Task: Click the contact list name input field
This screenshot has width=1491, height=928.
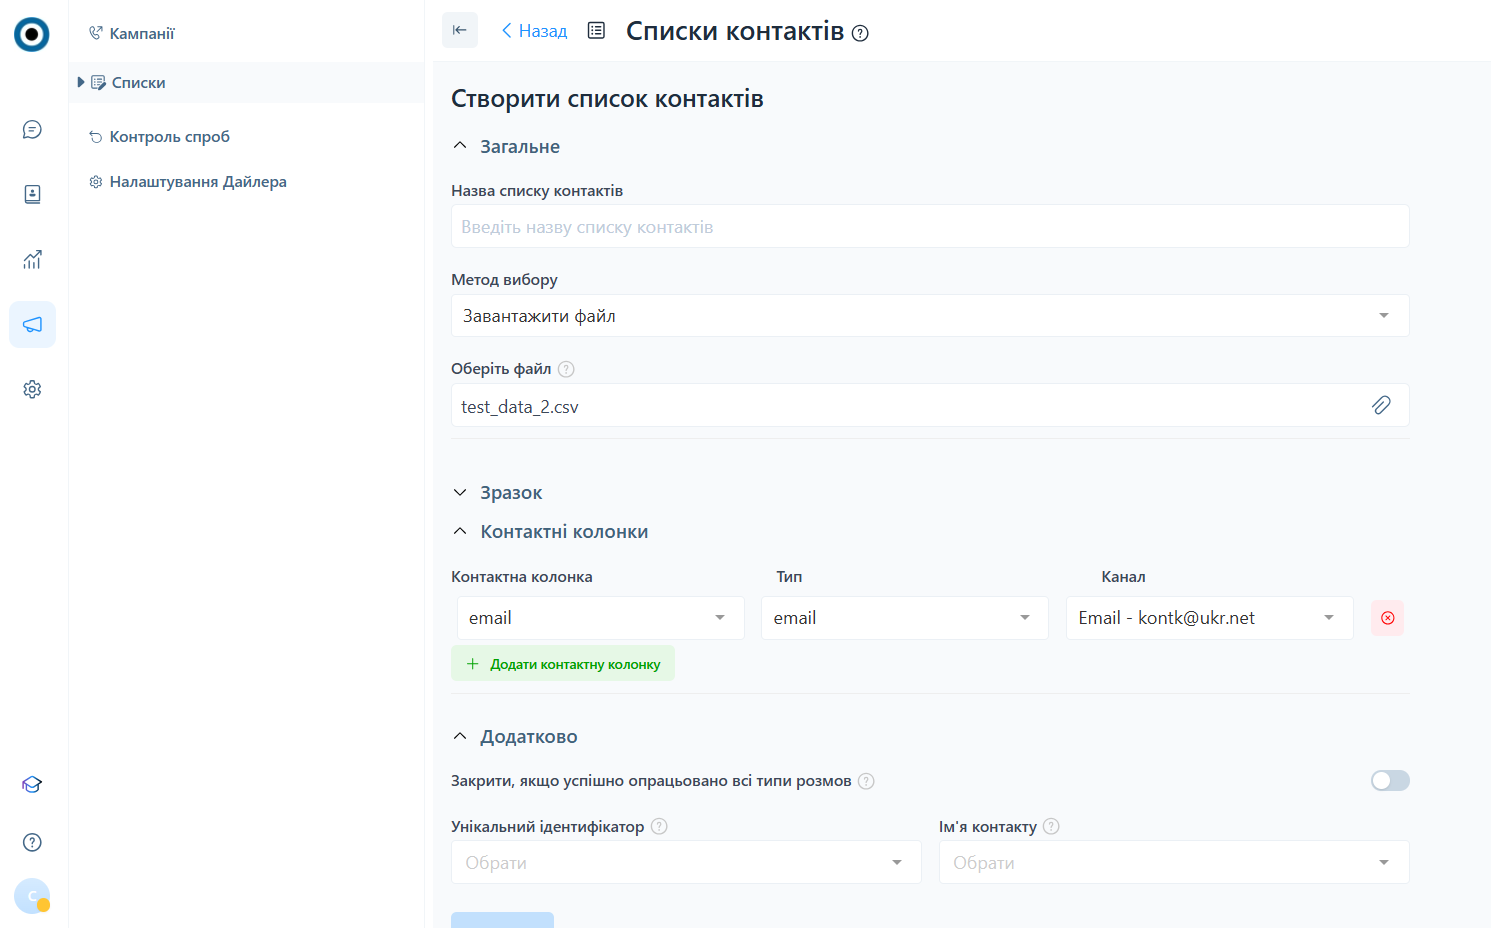Action: [929, 227]
